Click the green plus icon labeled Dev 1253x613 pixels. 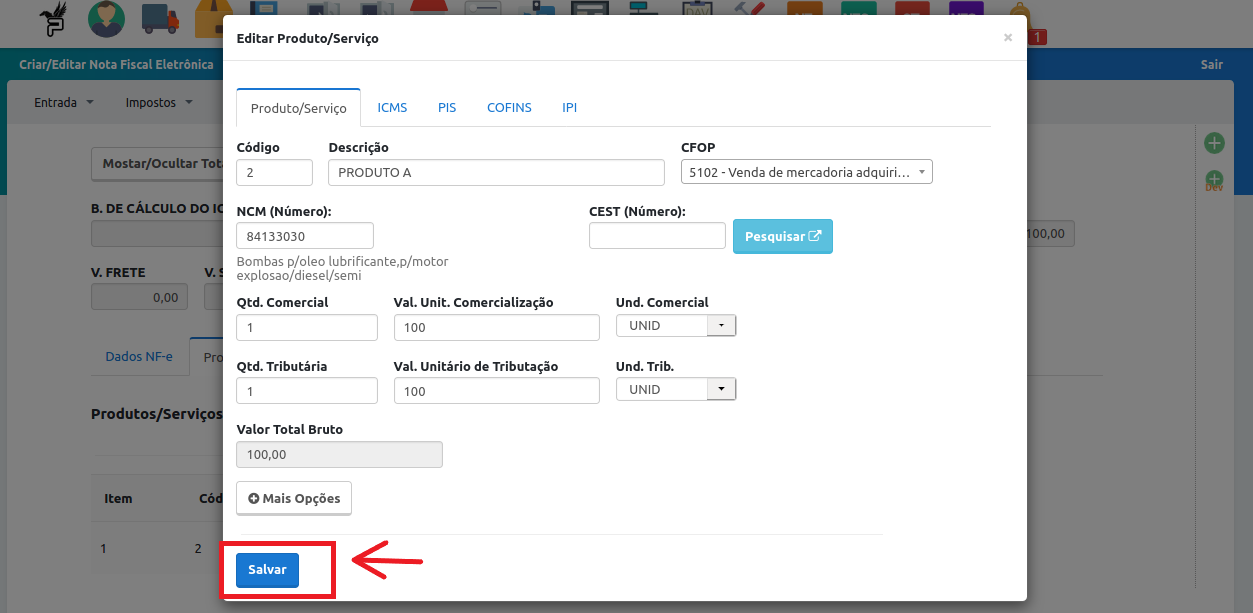(x=1214, y=181)
